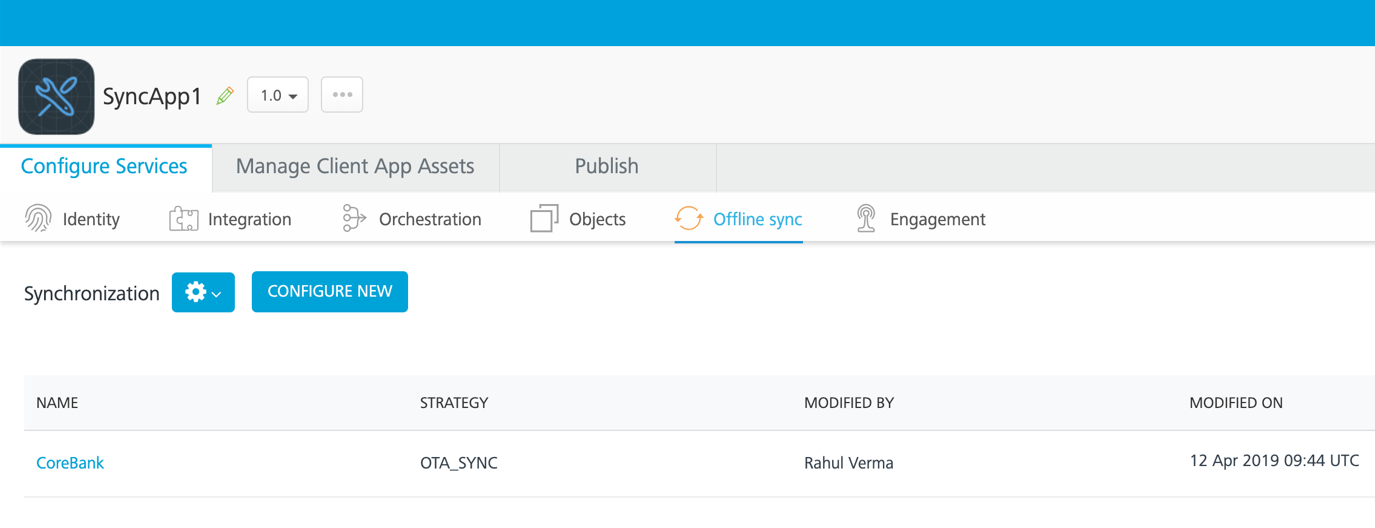This screenshot has width=1375, height=528.
Task: Click the Integration puzzle icon
Action: (184, 219)
